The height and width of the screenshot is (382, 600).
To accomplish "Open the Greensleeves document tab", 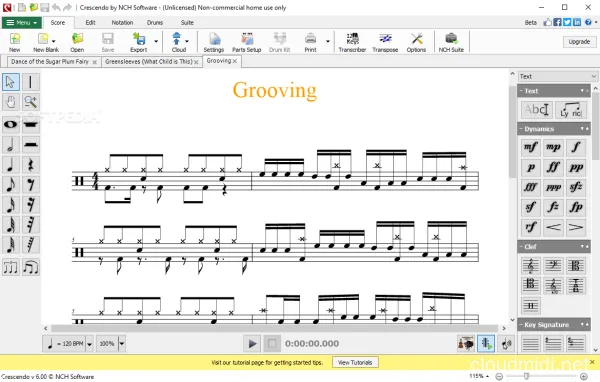I will point(148,62).
